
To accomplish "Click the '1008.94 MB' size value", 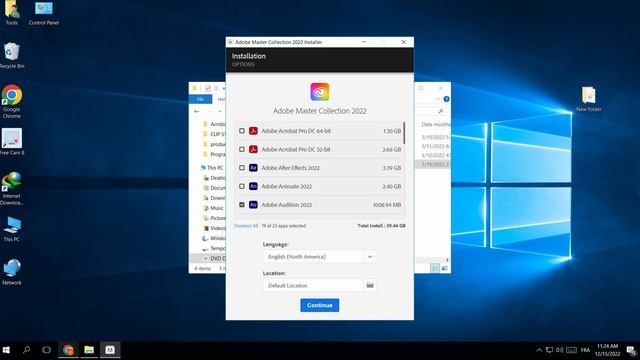I will click(x=387, y=204).
